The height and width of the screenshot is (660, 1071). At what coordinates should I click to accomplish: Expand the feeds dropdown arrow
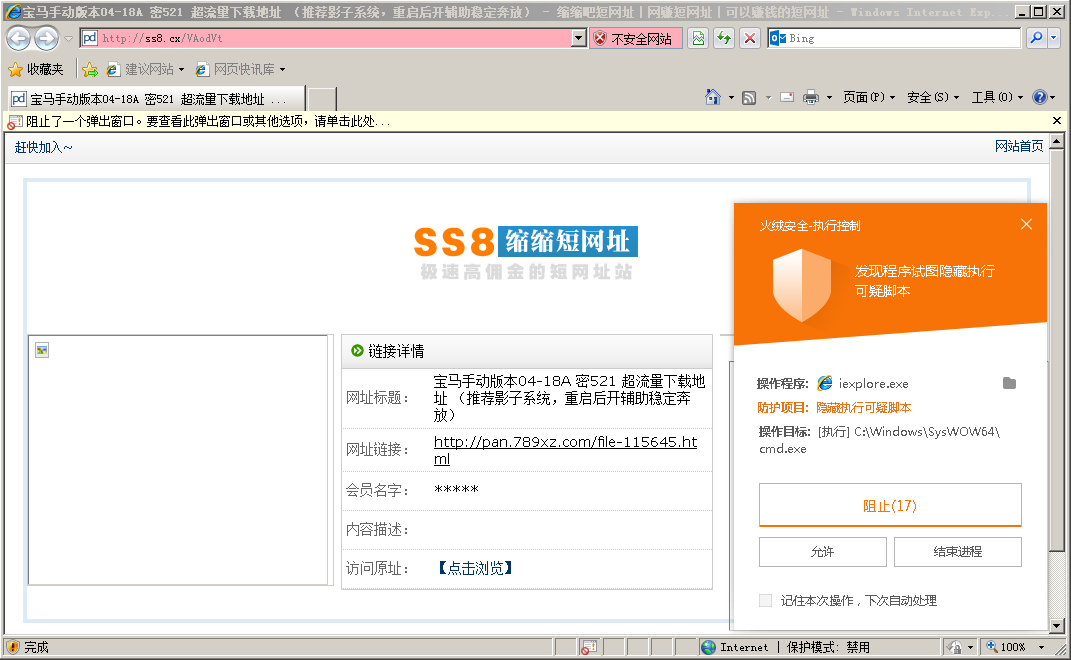pos(768,97)
